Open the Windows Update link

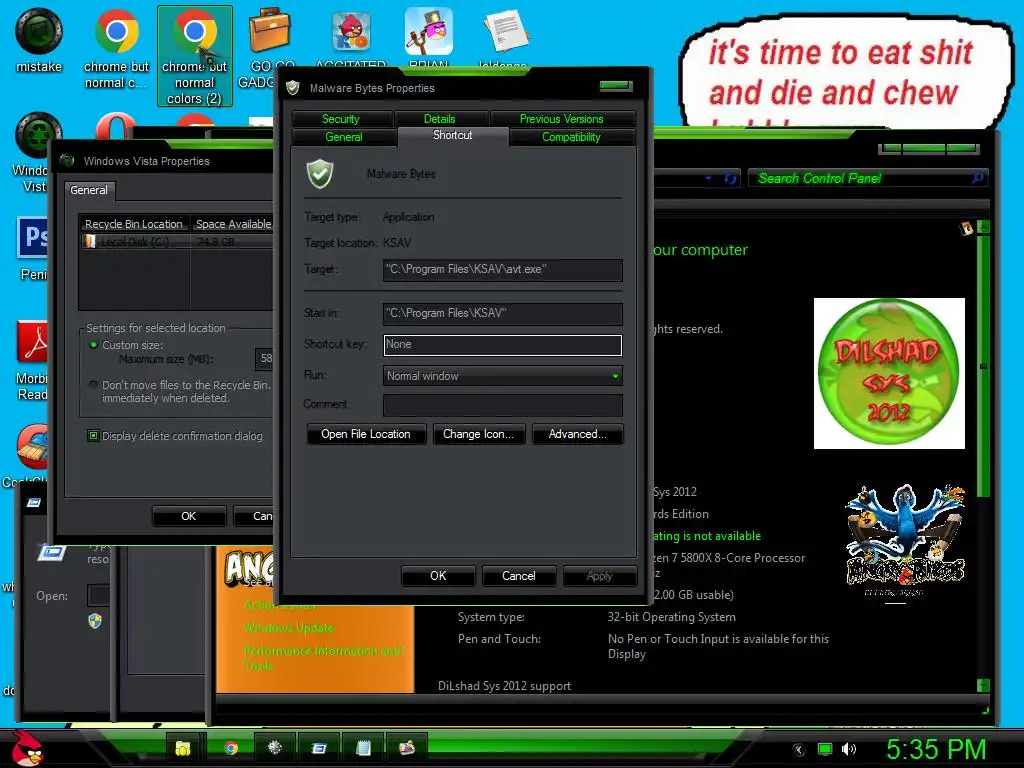click(x=289, y=628)
